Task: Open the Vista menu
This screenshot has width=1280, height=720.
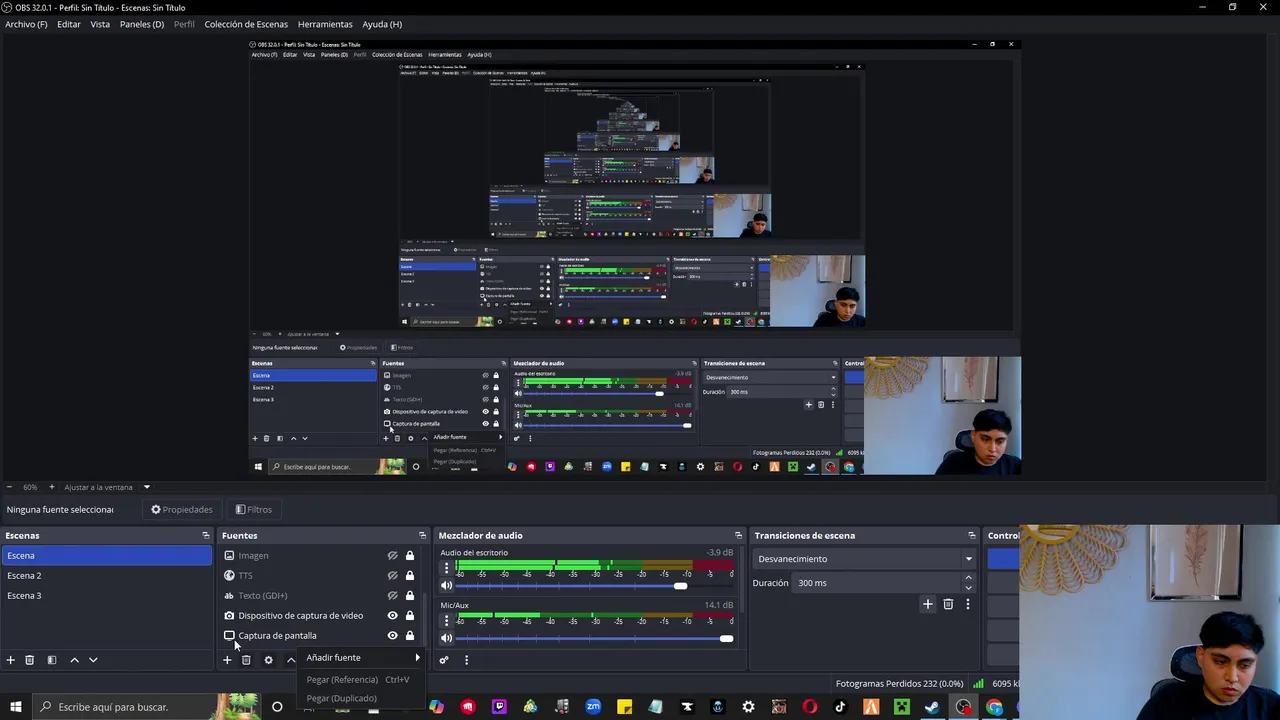Action: click(x=100, y=24)
